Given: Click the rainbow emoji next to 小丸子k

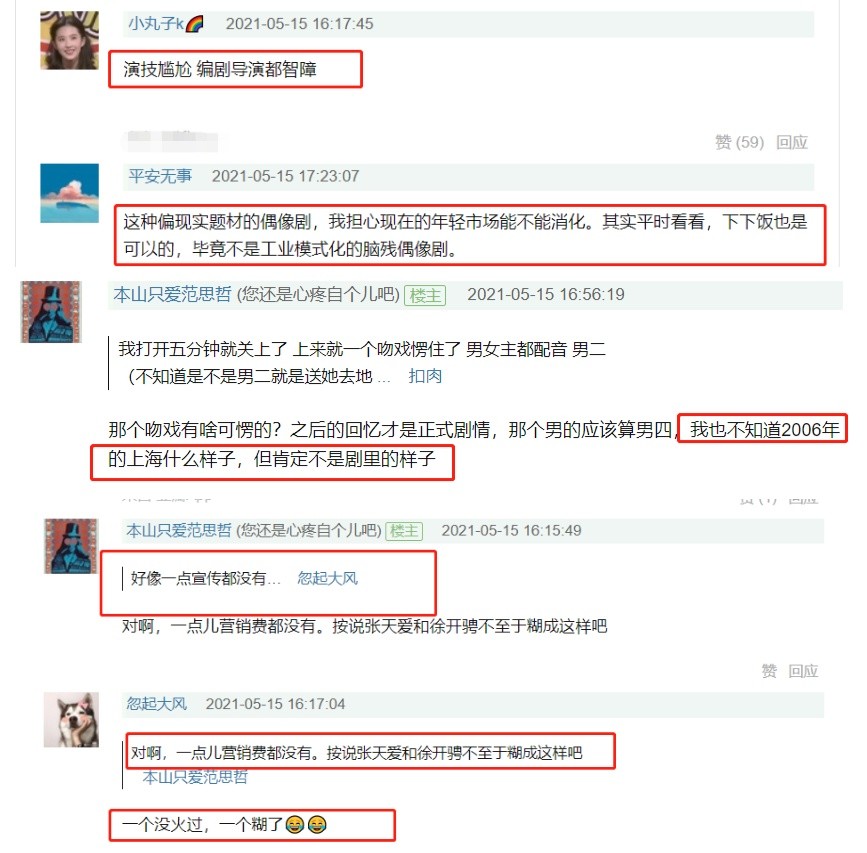Looking at the screenshot, I should click(x=194, y=24).
